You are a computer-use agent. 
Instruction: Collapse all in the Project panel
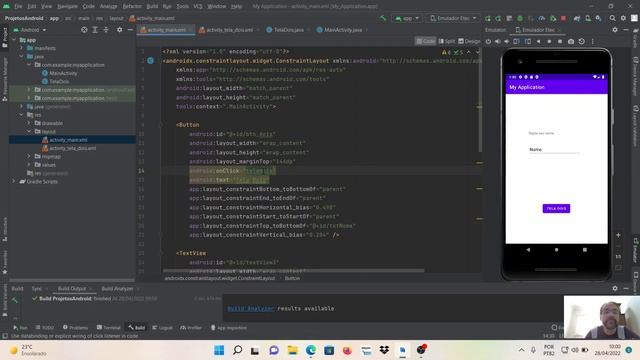point(106,30)
